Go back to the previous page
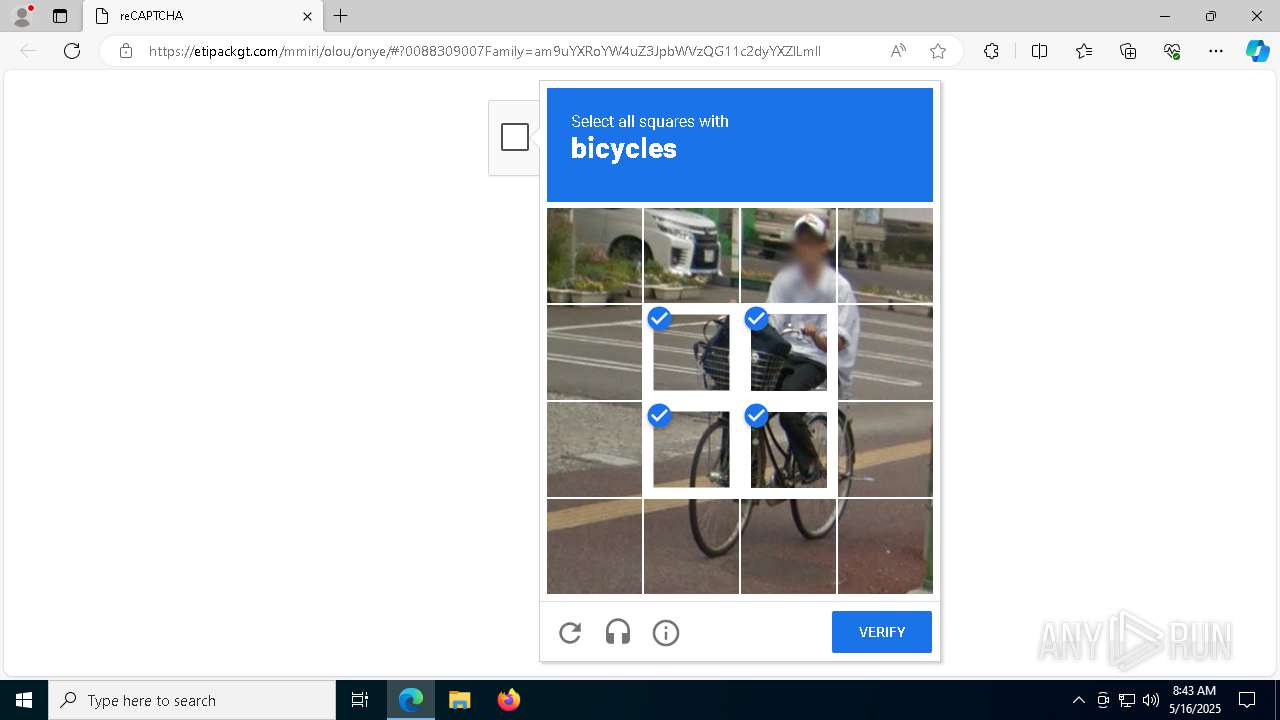Screen dimensions: 1280x720 28,51
